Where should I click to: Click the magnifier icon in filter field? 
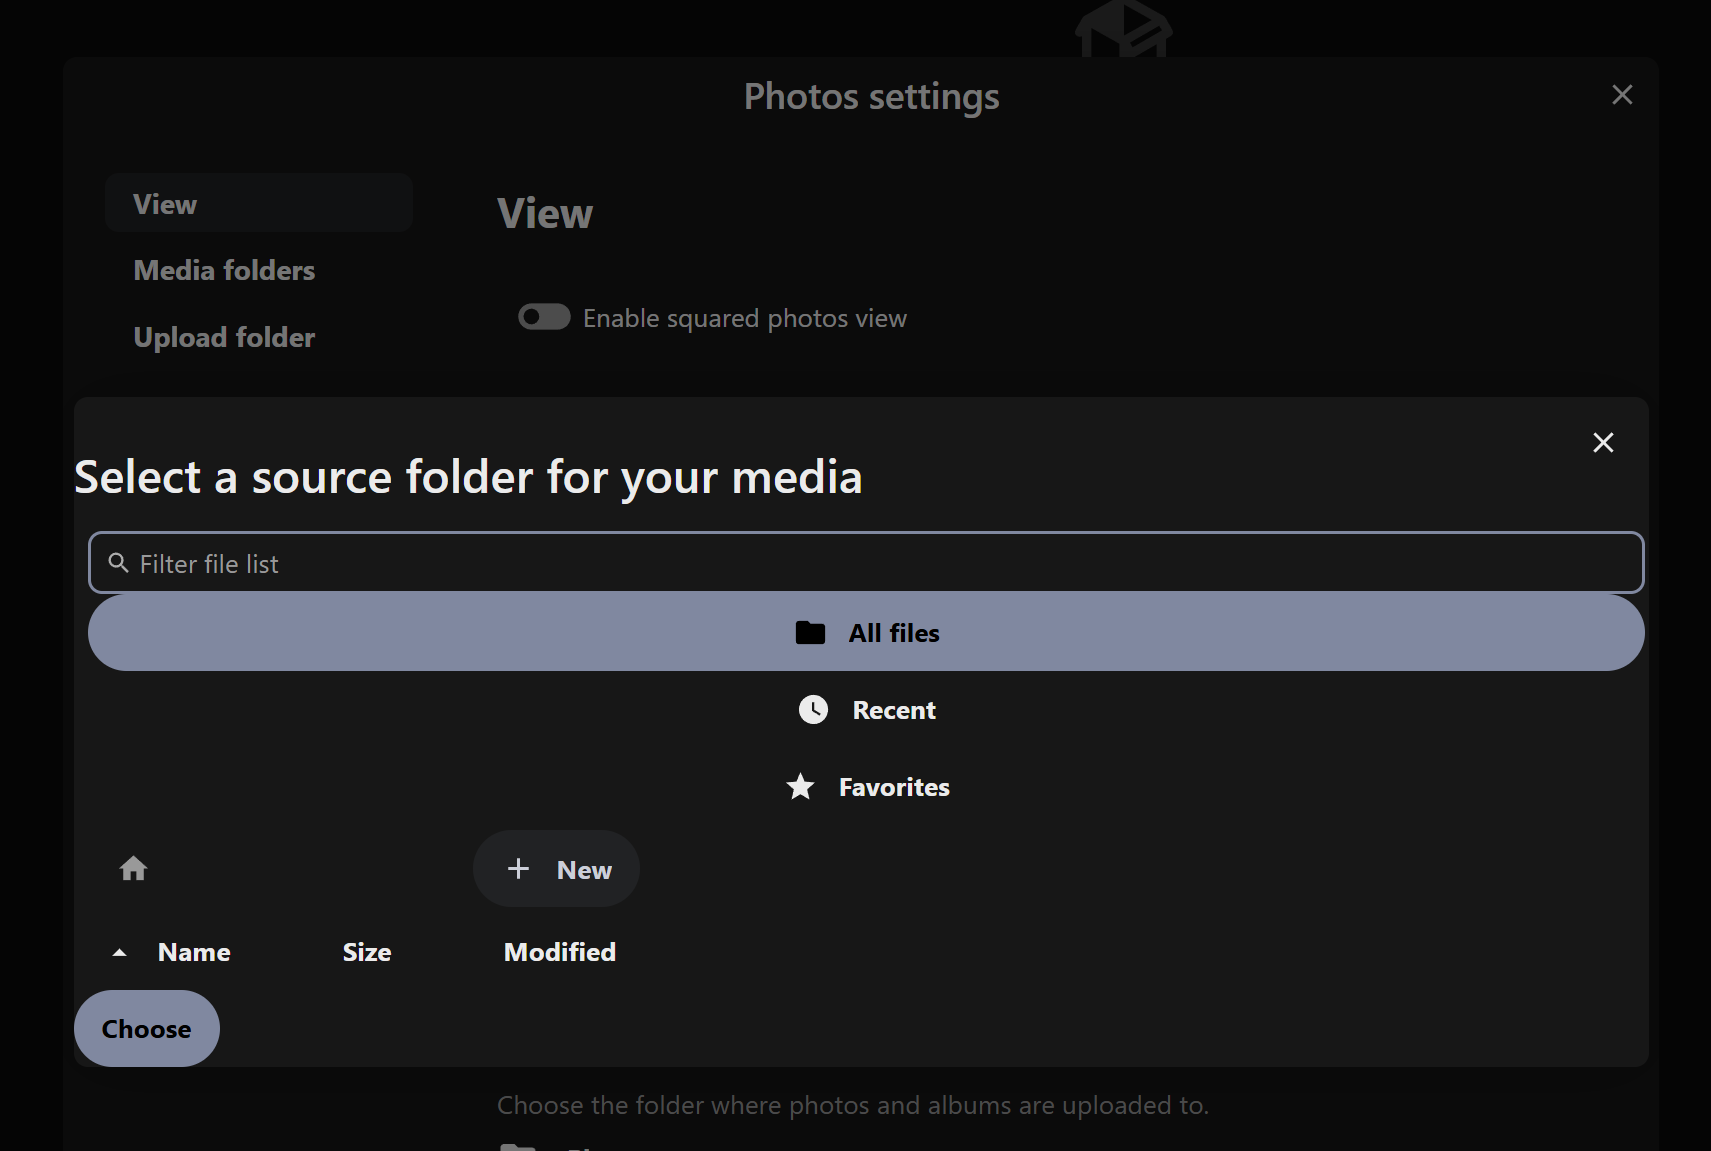point(119,563)
